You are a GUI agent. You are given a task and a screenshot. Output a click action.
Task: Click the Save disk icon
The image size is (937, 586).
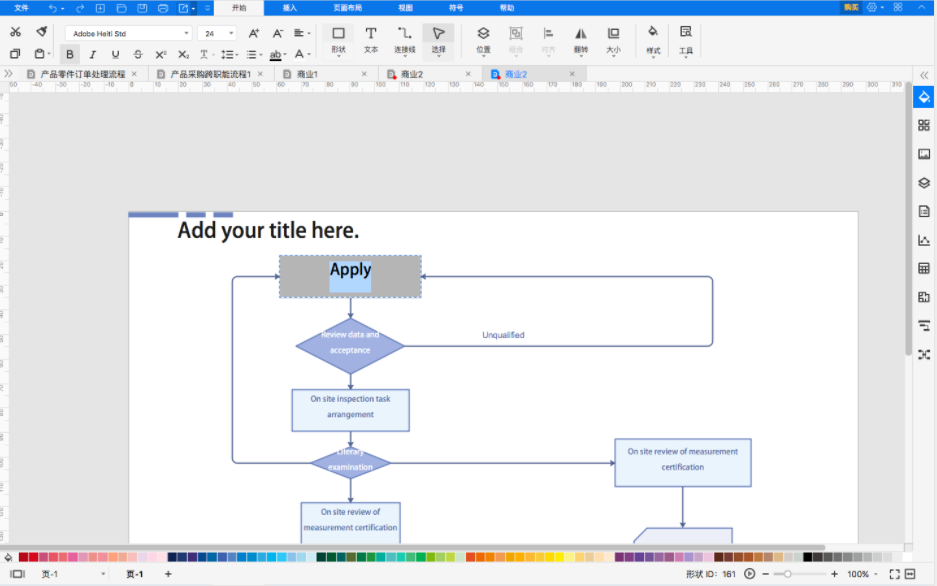[x=142, y=8]
